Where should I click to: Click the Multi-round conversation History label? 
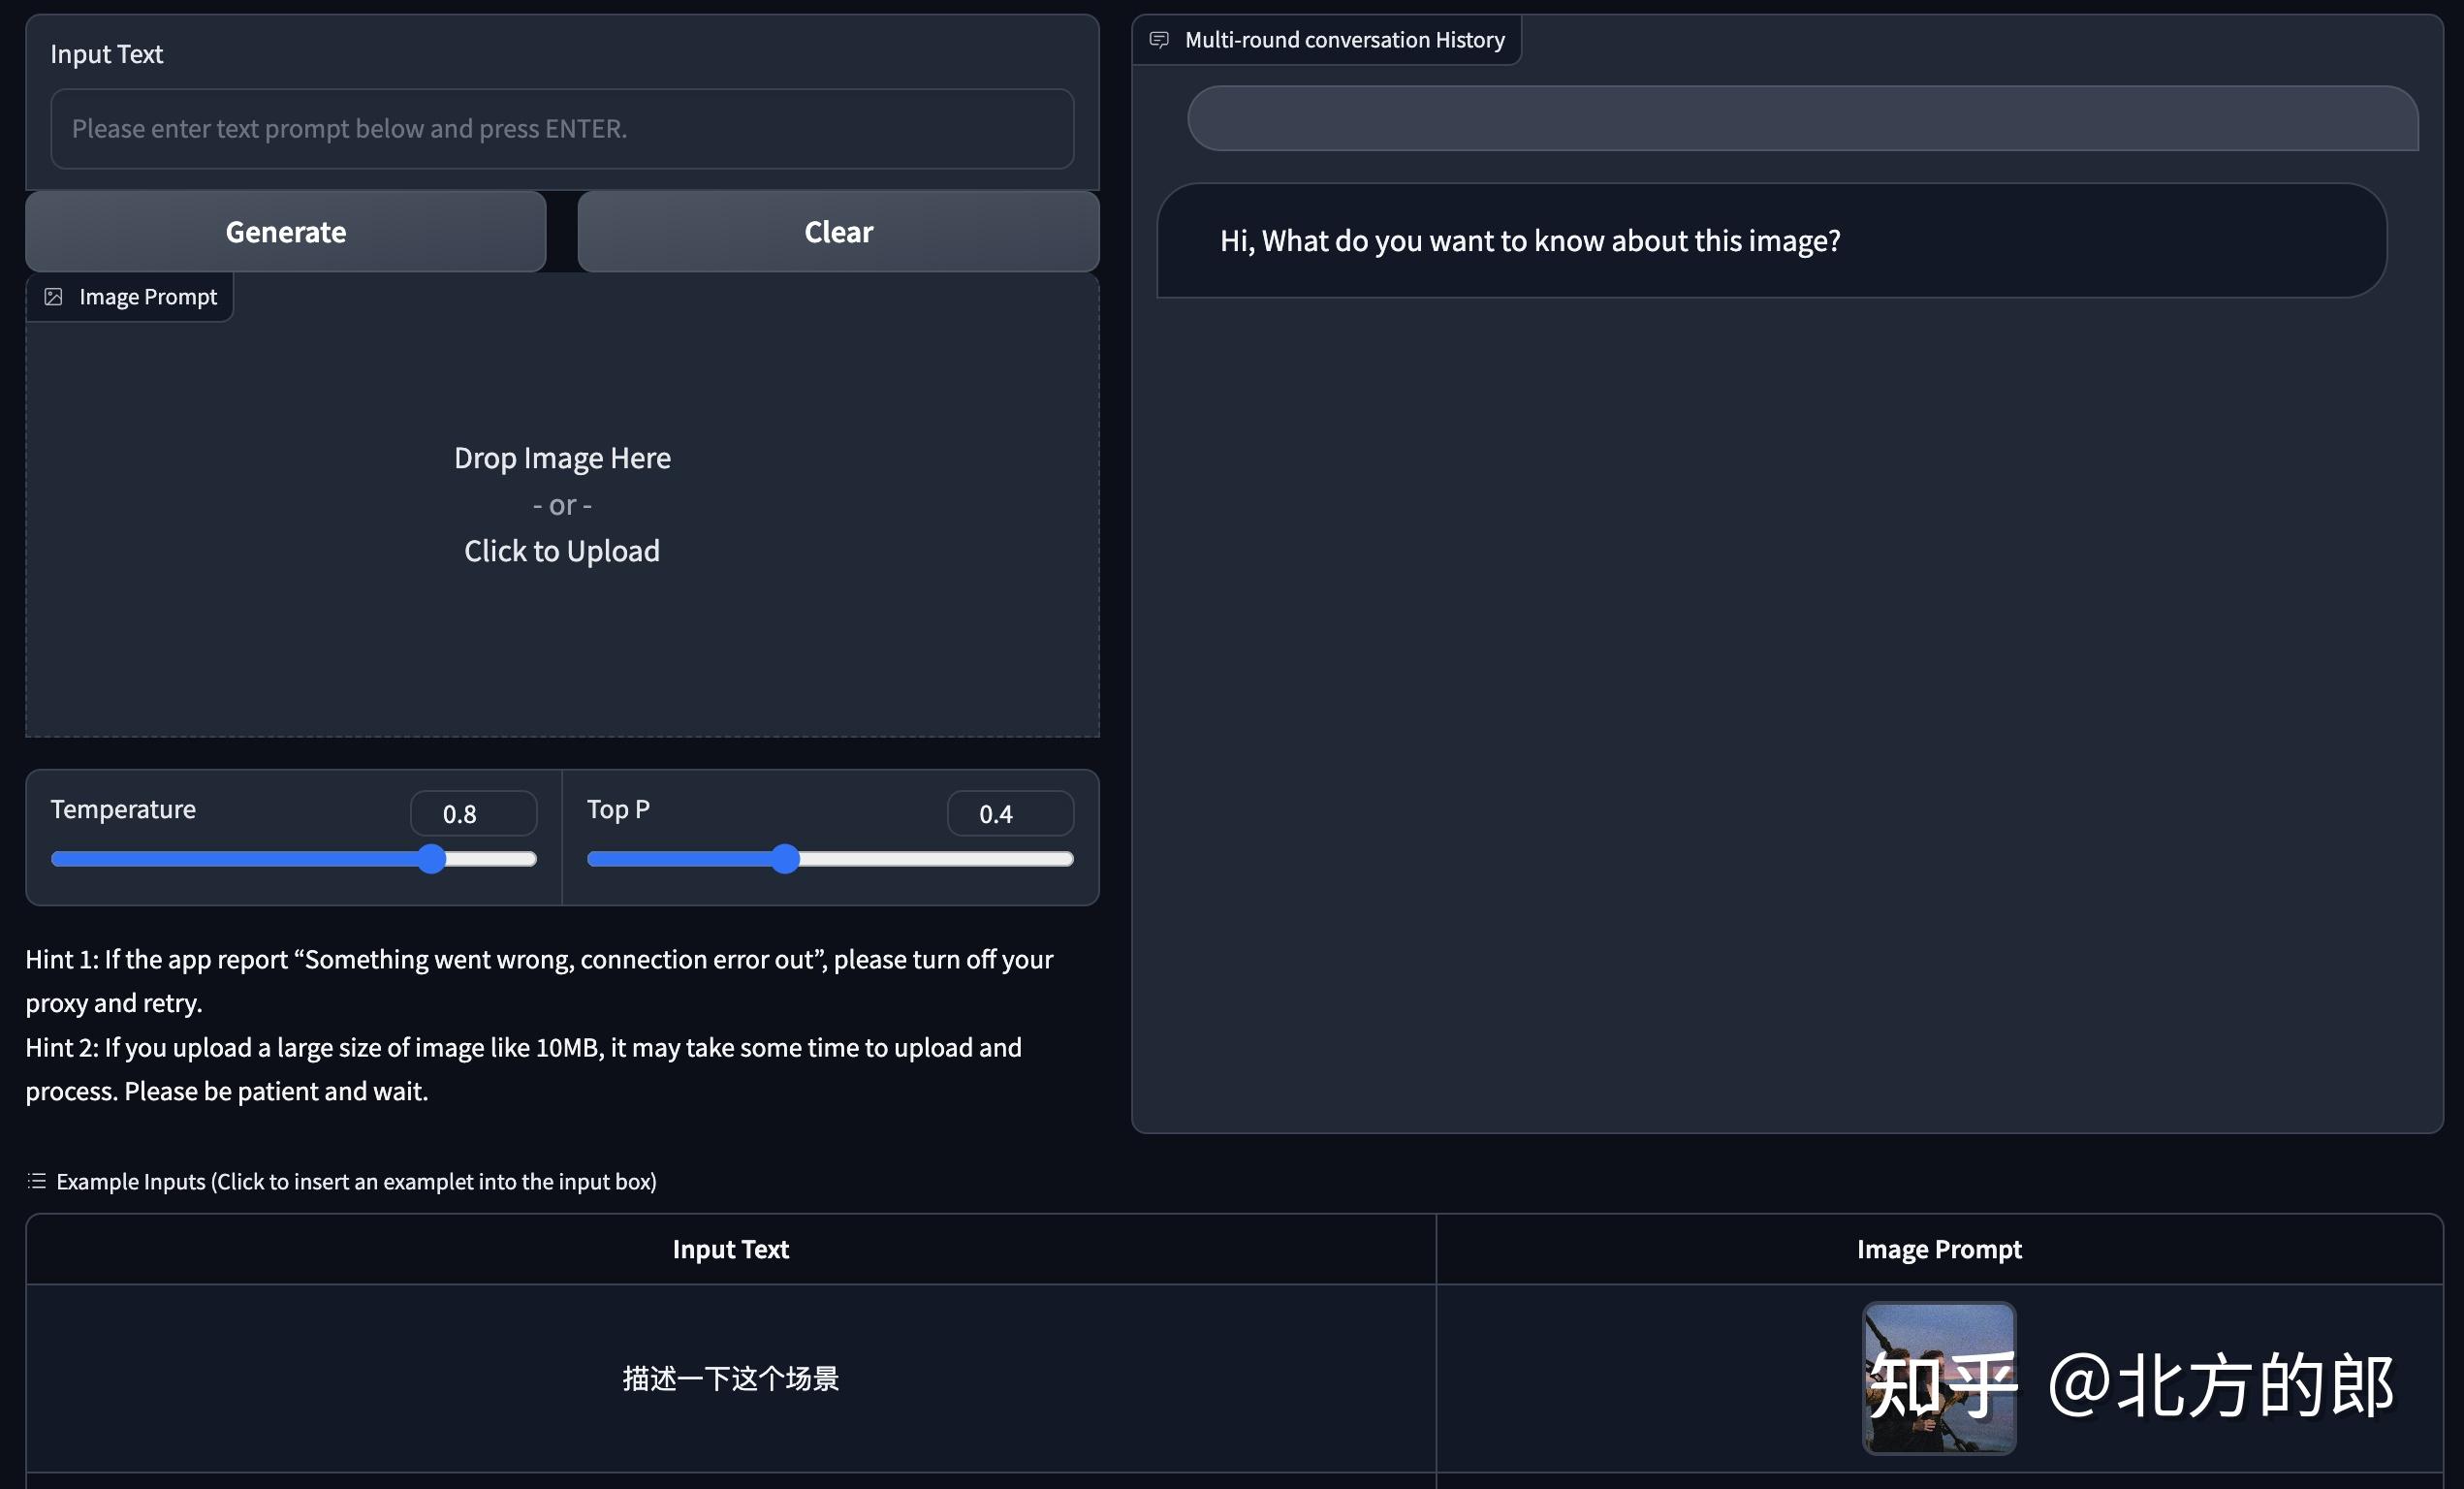(1344, 40)
